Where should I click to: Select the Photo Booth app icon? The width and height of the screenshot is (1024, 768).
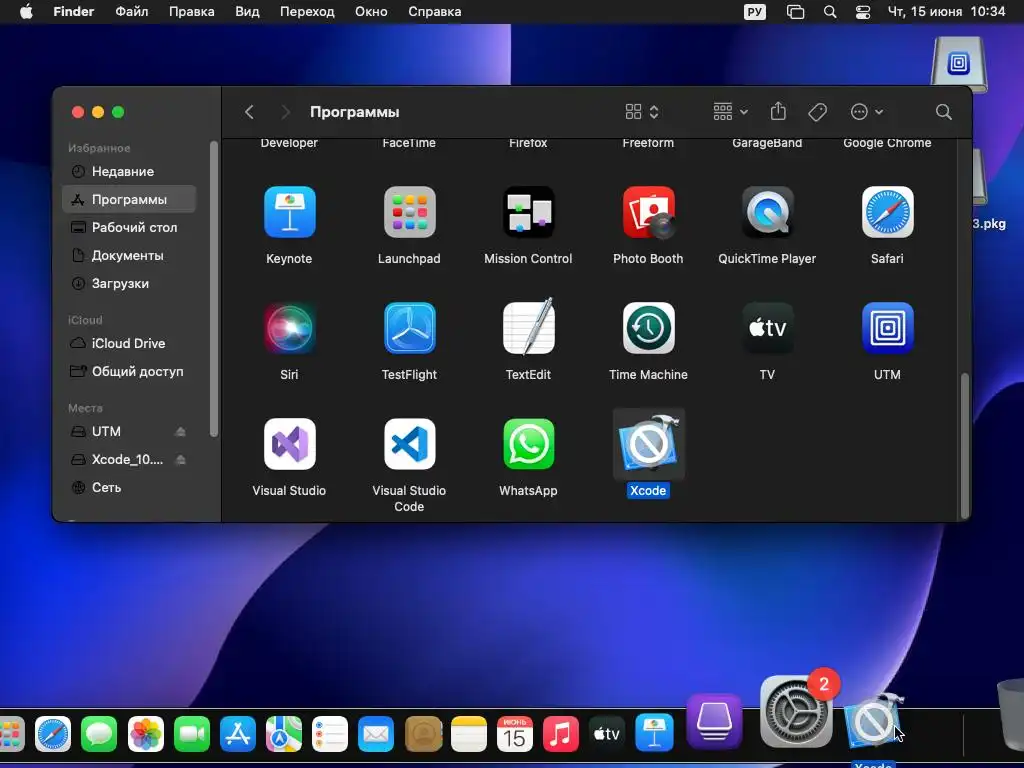coord(648,212)
